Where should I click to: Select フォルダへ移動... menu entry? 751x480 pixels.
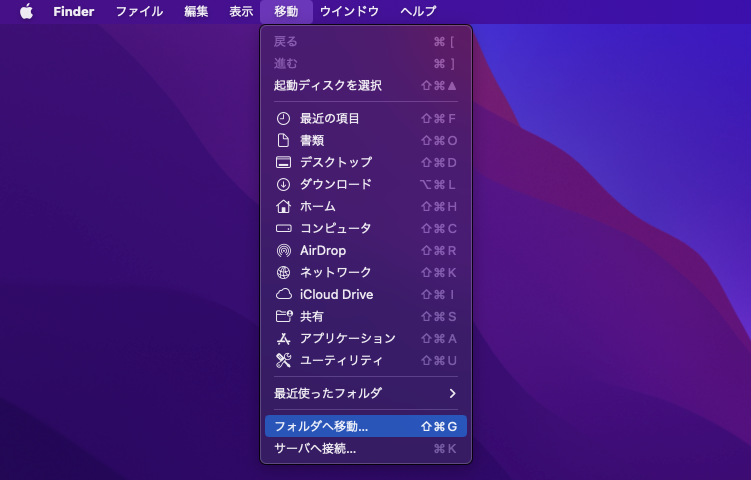366,426
